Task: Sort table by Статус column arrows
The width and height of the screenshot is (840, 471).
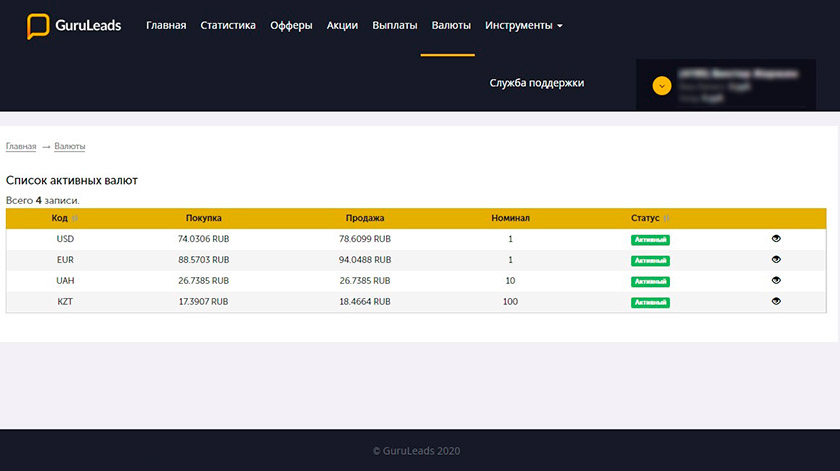Action: [x=666, y=218]
